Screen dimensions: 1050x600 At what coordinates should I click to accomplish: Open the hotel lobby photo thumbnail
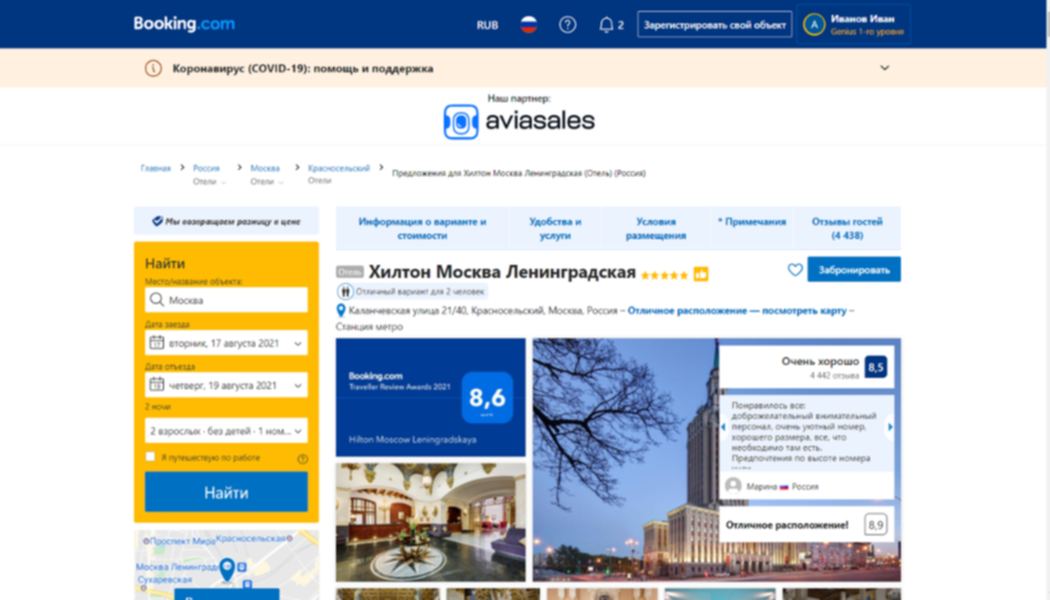(431, 522)
